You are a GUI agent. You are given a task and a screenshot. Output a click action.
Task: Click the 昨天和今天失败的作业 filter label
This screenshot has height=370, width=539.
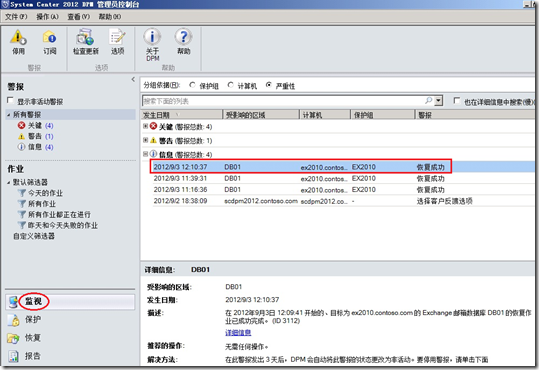(63, 225)
